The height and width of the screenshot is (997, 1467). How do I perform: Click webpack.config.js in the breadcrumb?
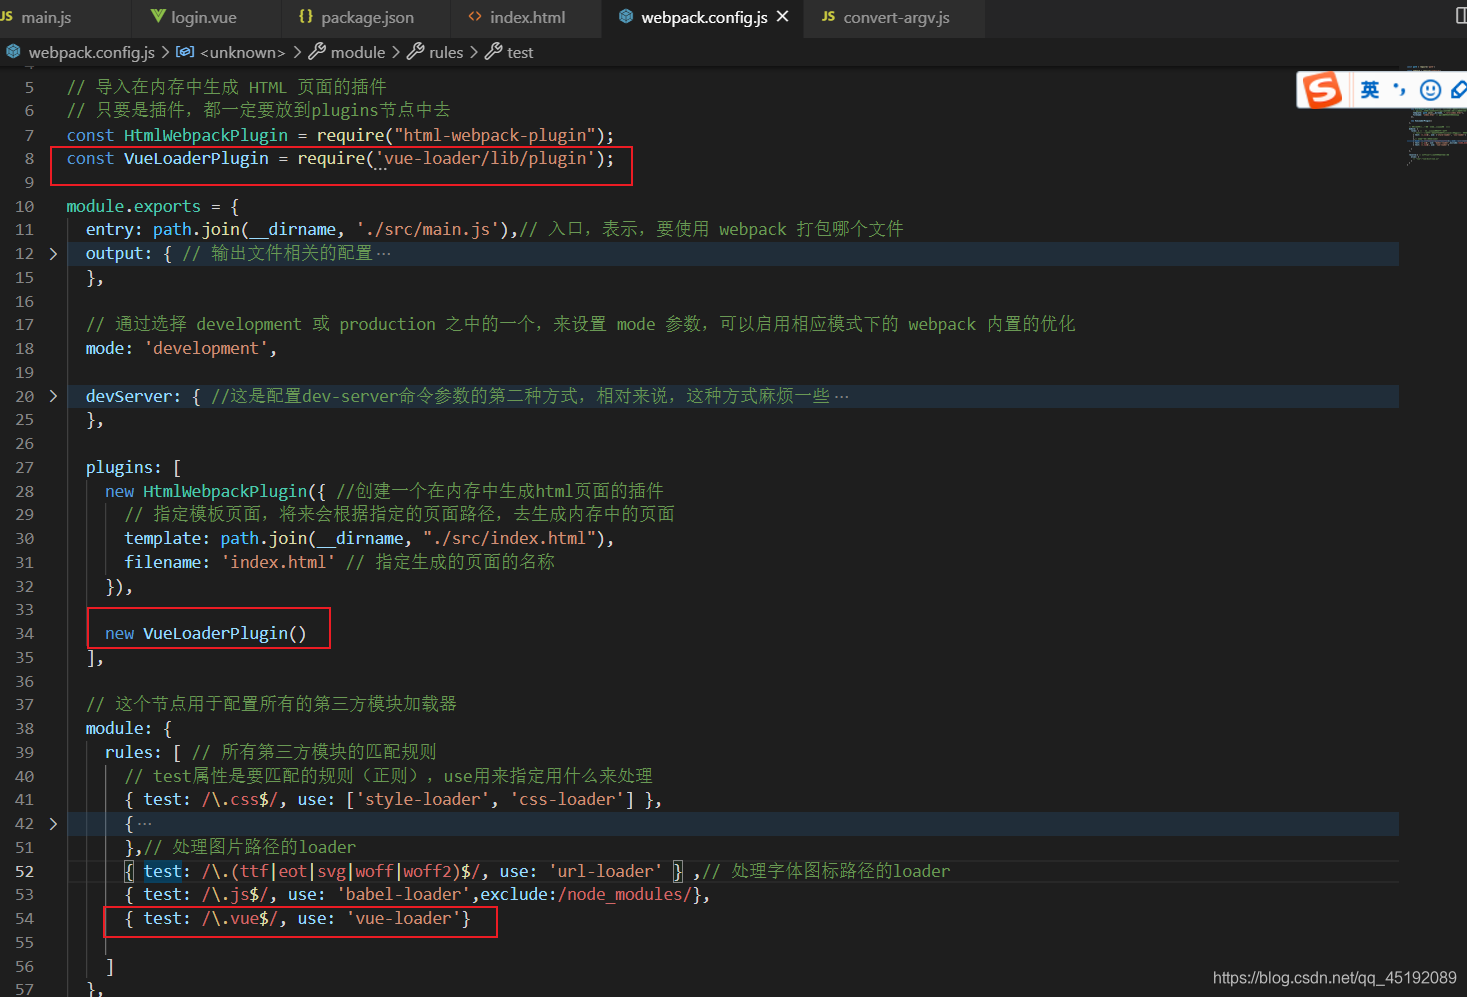coord(91,52)
